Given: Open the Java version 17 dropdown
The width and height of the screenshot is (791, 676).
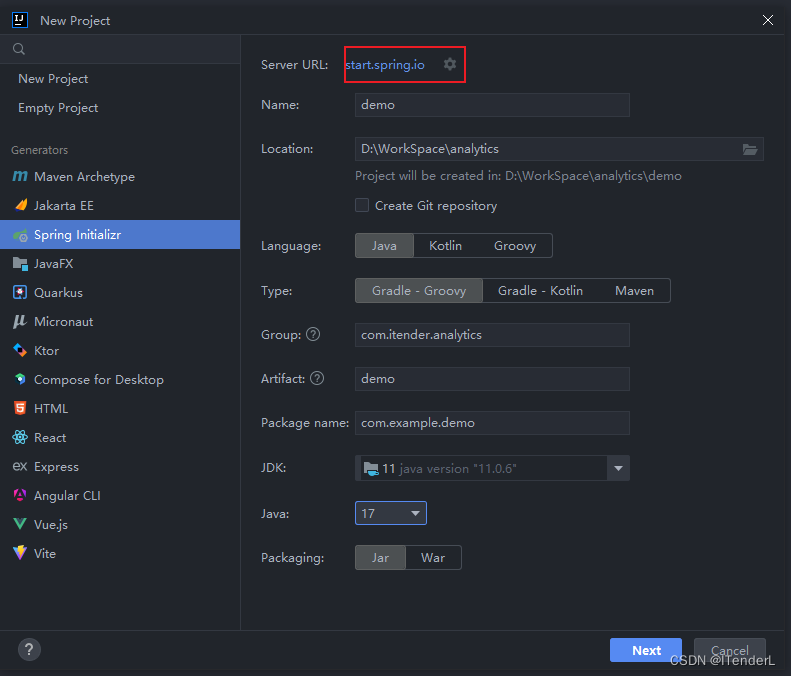Looking at the screenshot, I should [391, 513].
